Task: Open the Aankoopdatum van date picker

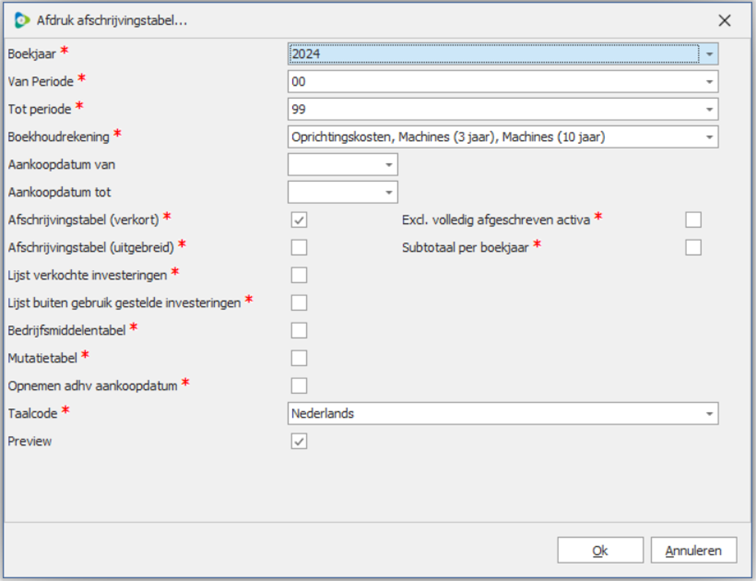Action: (x=387, y=164)
